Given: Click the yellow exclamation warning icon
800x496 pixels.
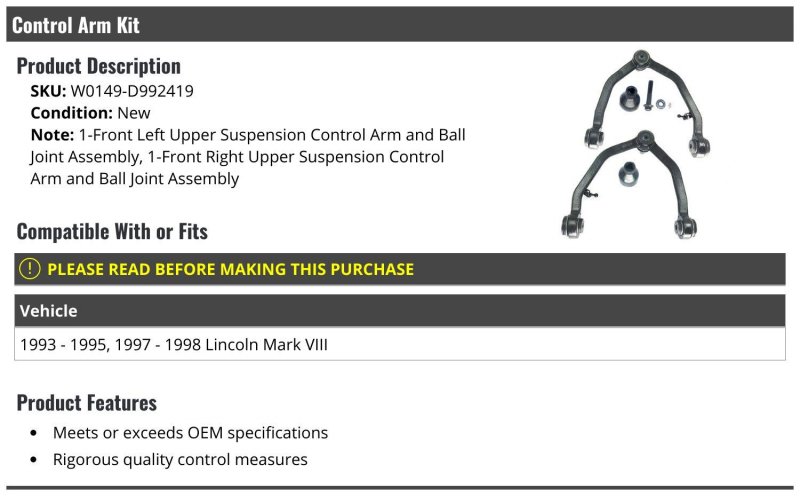Looking at the screenshot, I should click(x=30, y=269).
